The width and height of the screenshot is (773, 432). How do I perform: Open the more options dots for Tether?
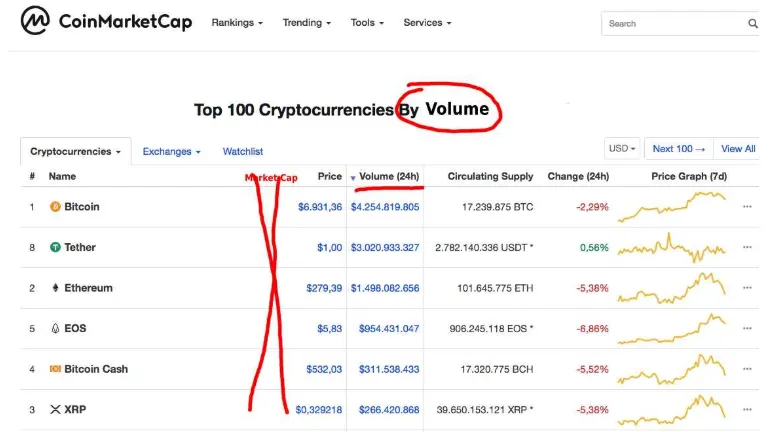click(x=747, y=247)
